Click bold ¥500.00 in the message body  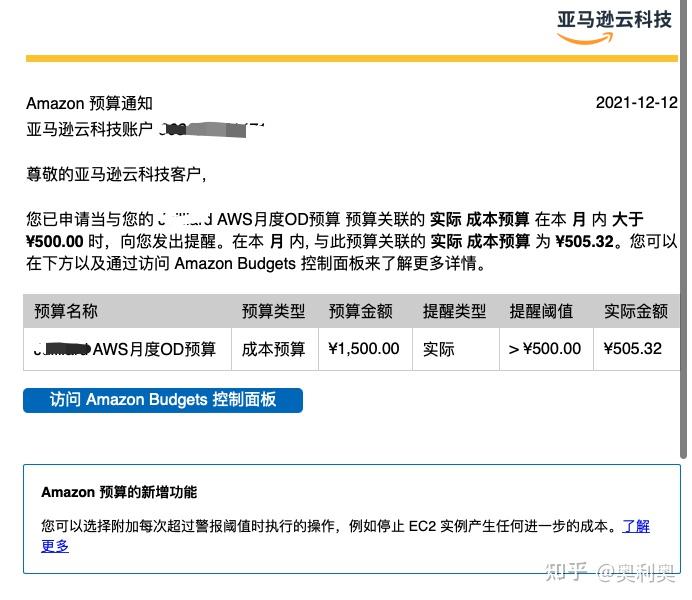pyautogui.click(x=55, y=241)
